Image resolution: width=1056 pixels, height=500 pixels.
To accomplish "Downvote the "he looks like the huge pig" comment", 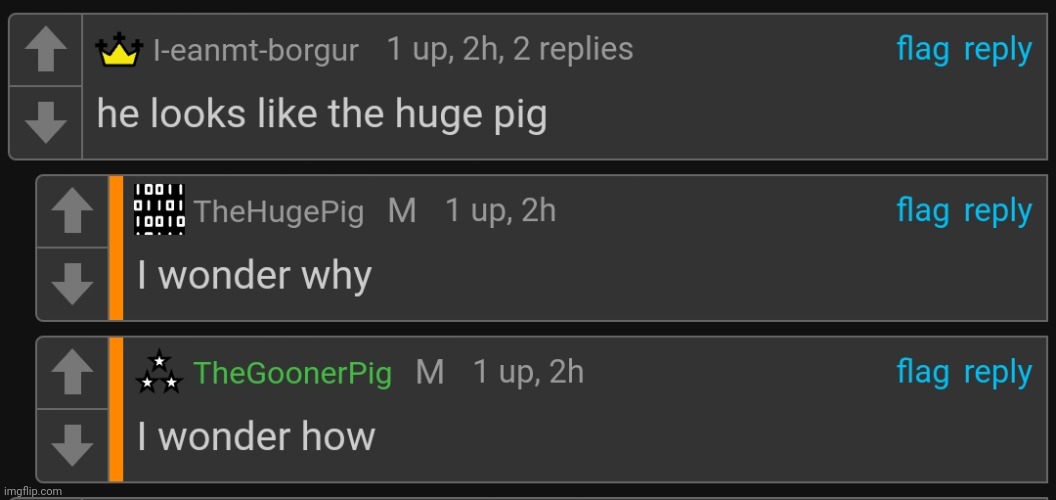I will point(46,123).
